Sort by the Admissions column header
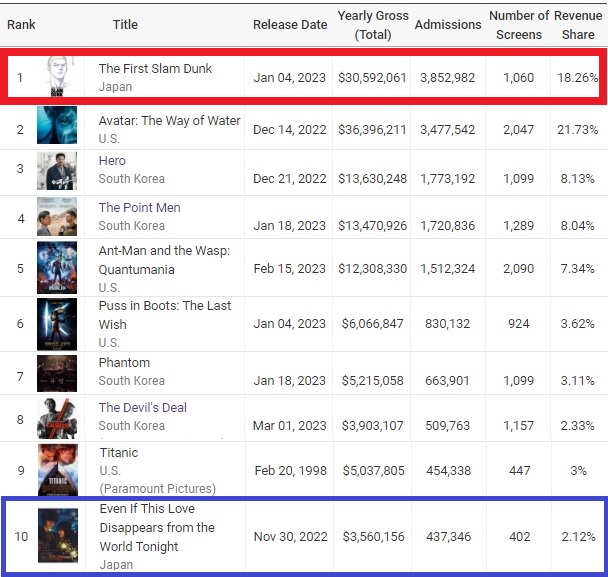Viewport: 608px width, 577px height. (x=447, y=24)
